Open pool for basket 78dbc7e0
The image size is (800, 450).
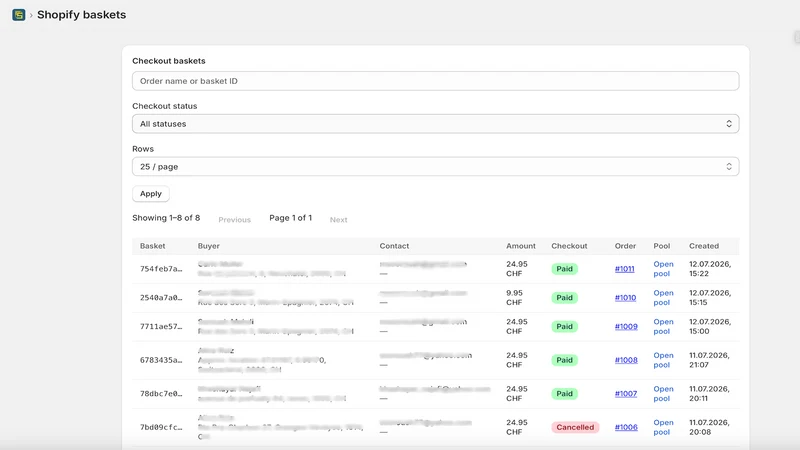(x=663, y=394)
